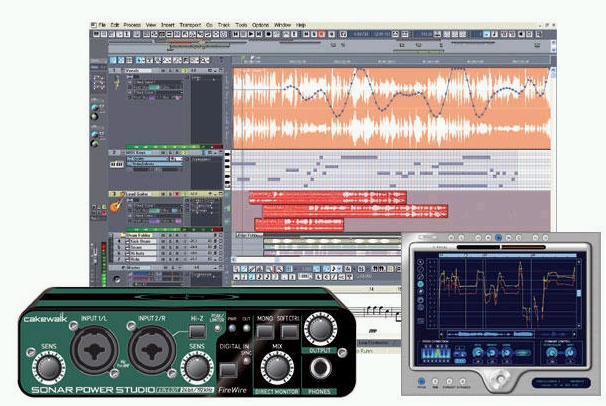606x406 pixels.
Task: Click the highlighted blue round button atop V-Vocal
Action: (x=498, y=238)
